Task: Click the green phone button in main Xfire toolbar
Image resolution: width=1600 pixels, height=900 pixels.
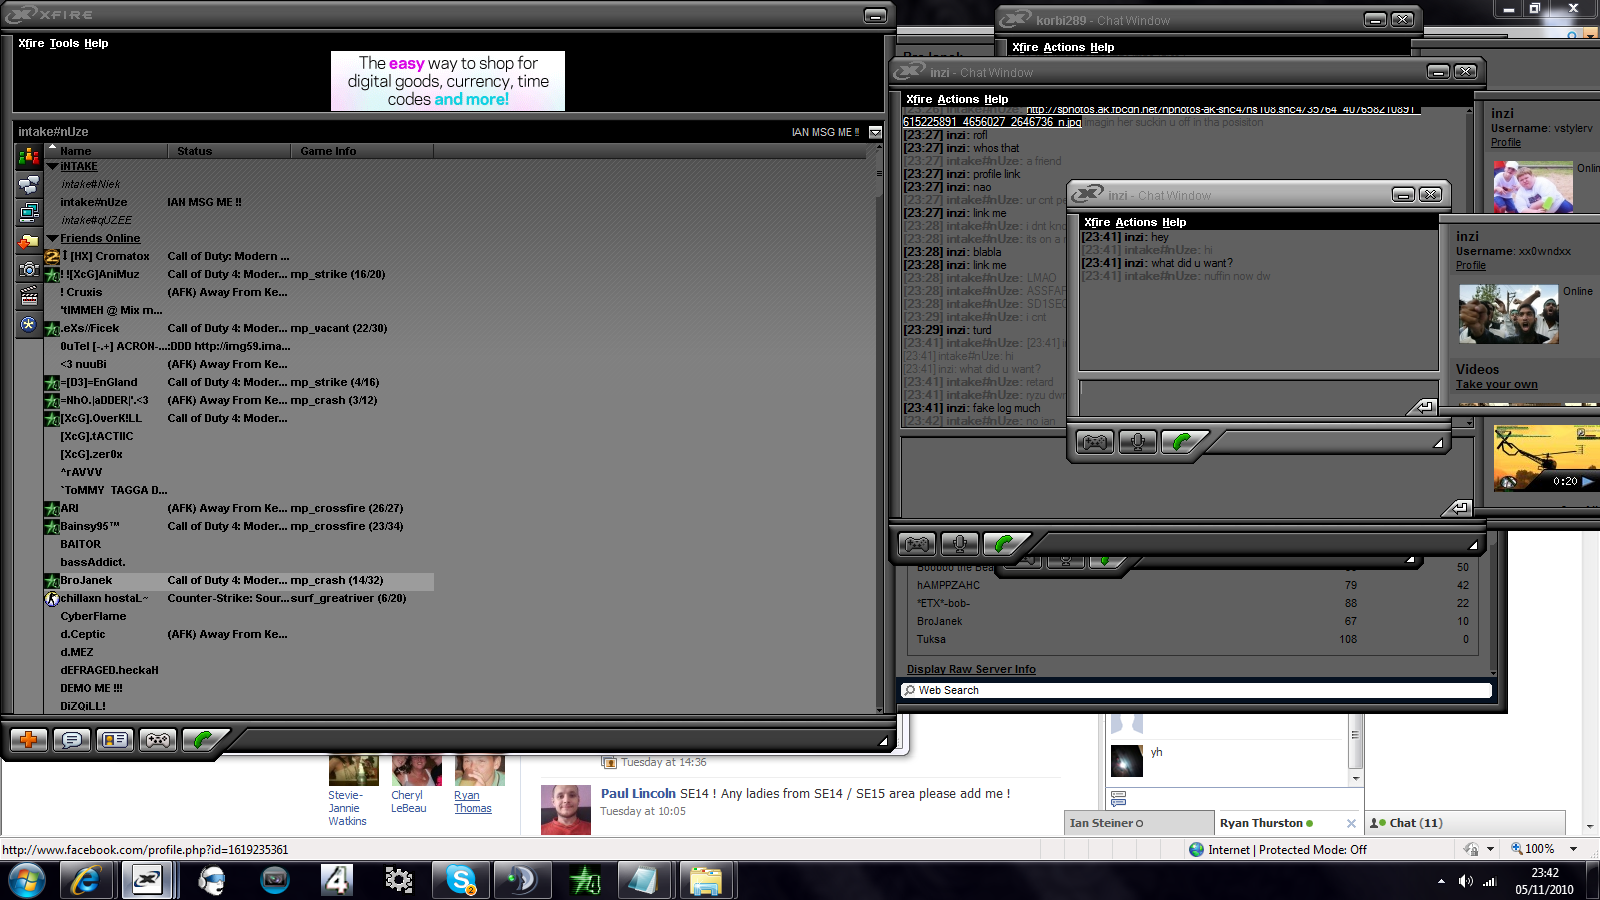Action: (x=203, y=740)
